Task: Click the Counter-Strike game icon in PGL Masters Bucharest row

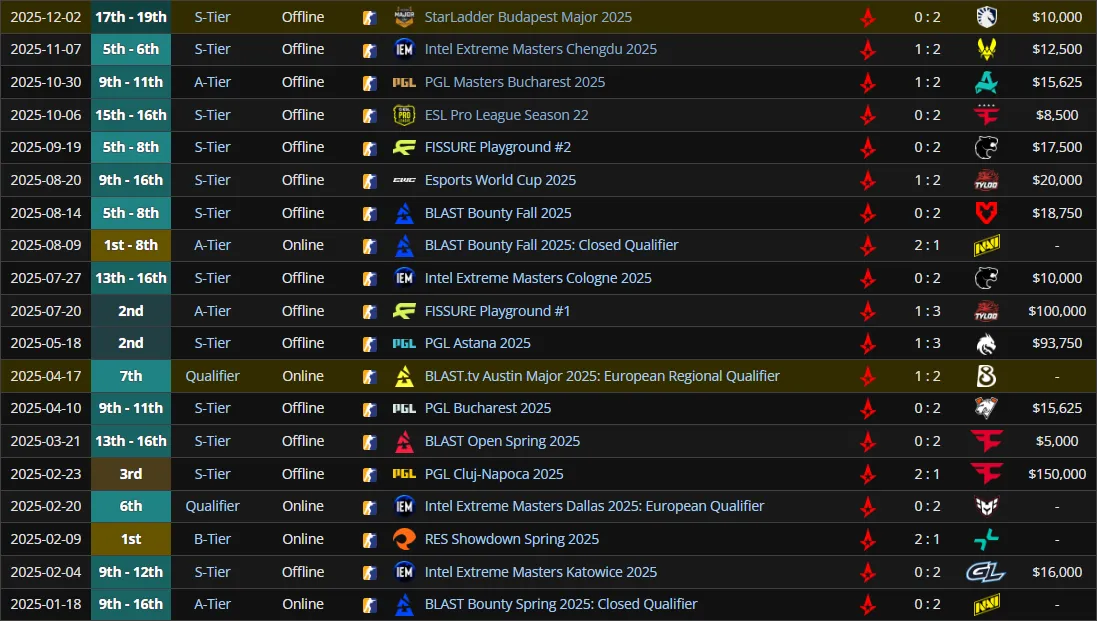Action: [369, 83]
